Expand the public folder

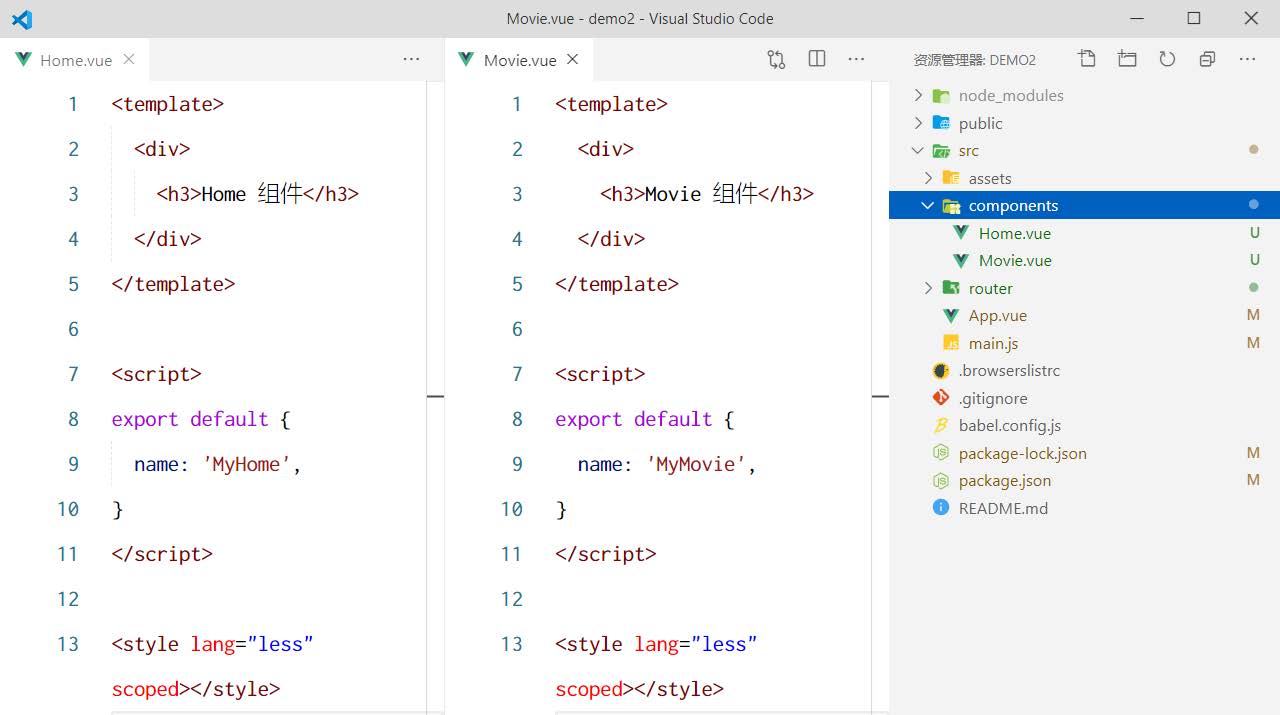pyautogui.click(x=980, y=123)
